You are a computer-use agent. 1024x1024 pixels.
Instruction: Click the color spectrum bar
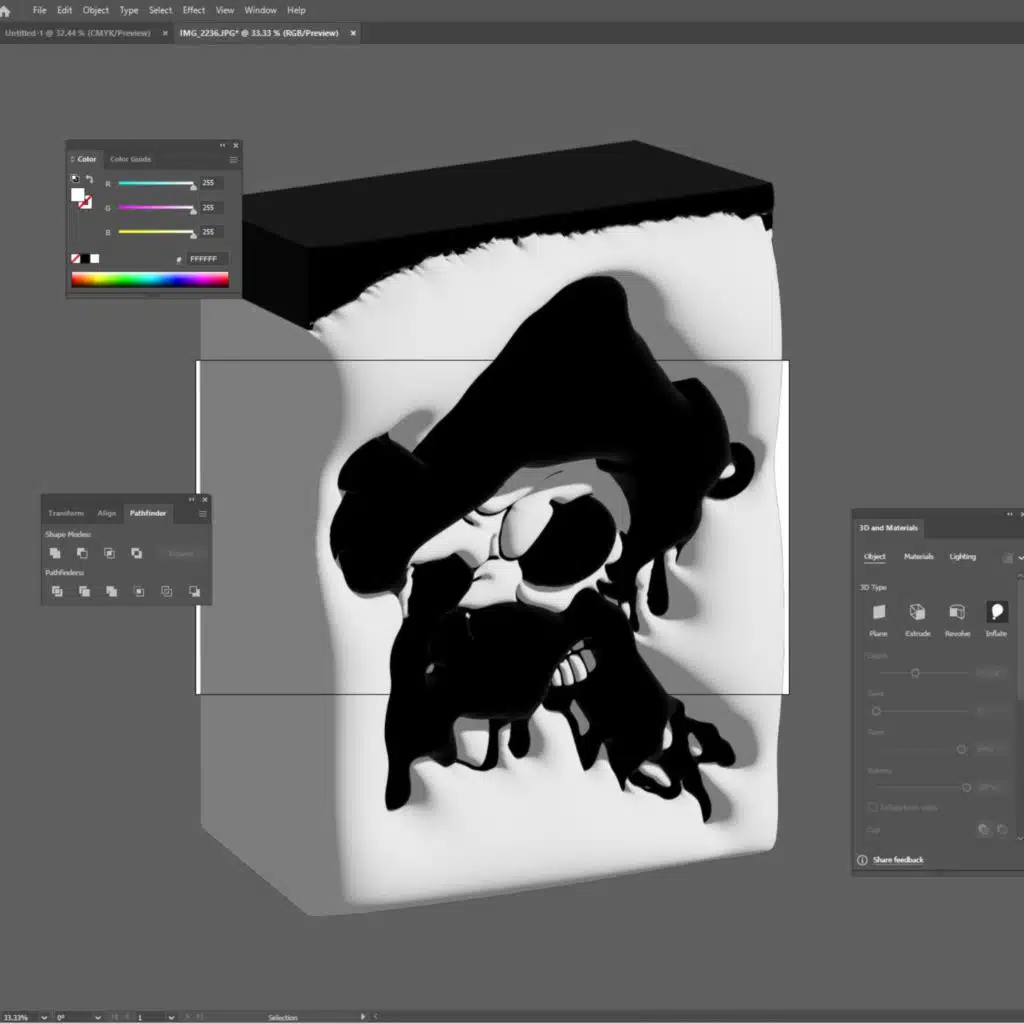click(150, 280)
